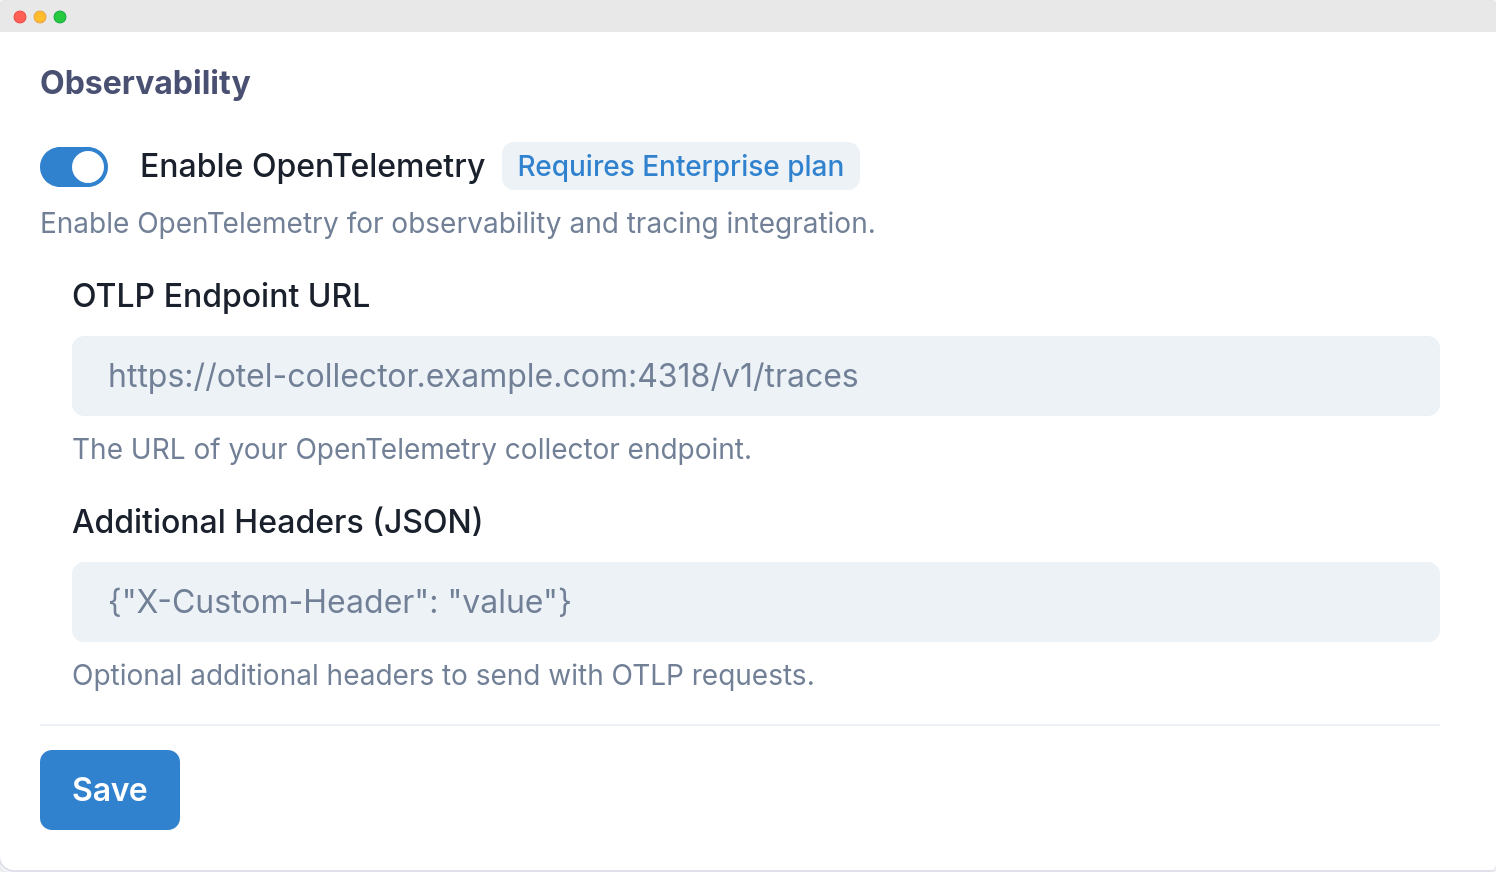
Task: Click the example JSON header placeholder
Action: click(340, 601)
